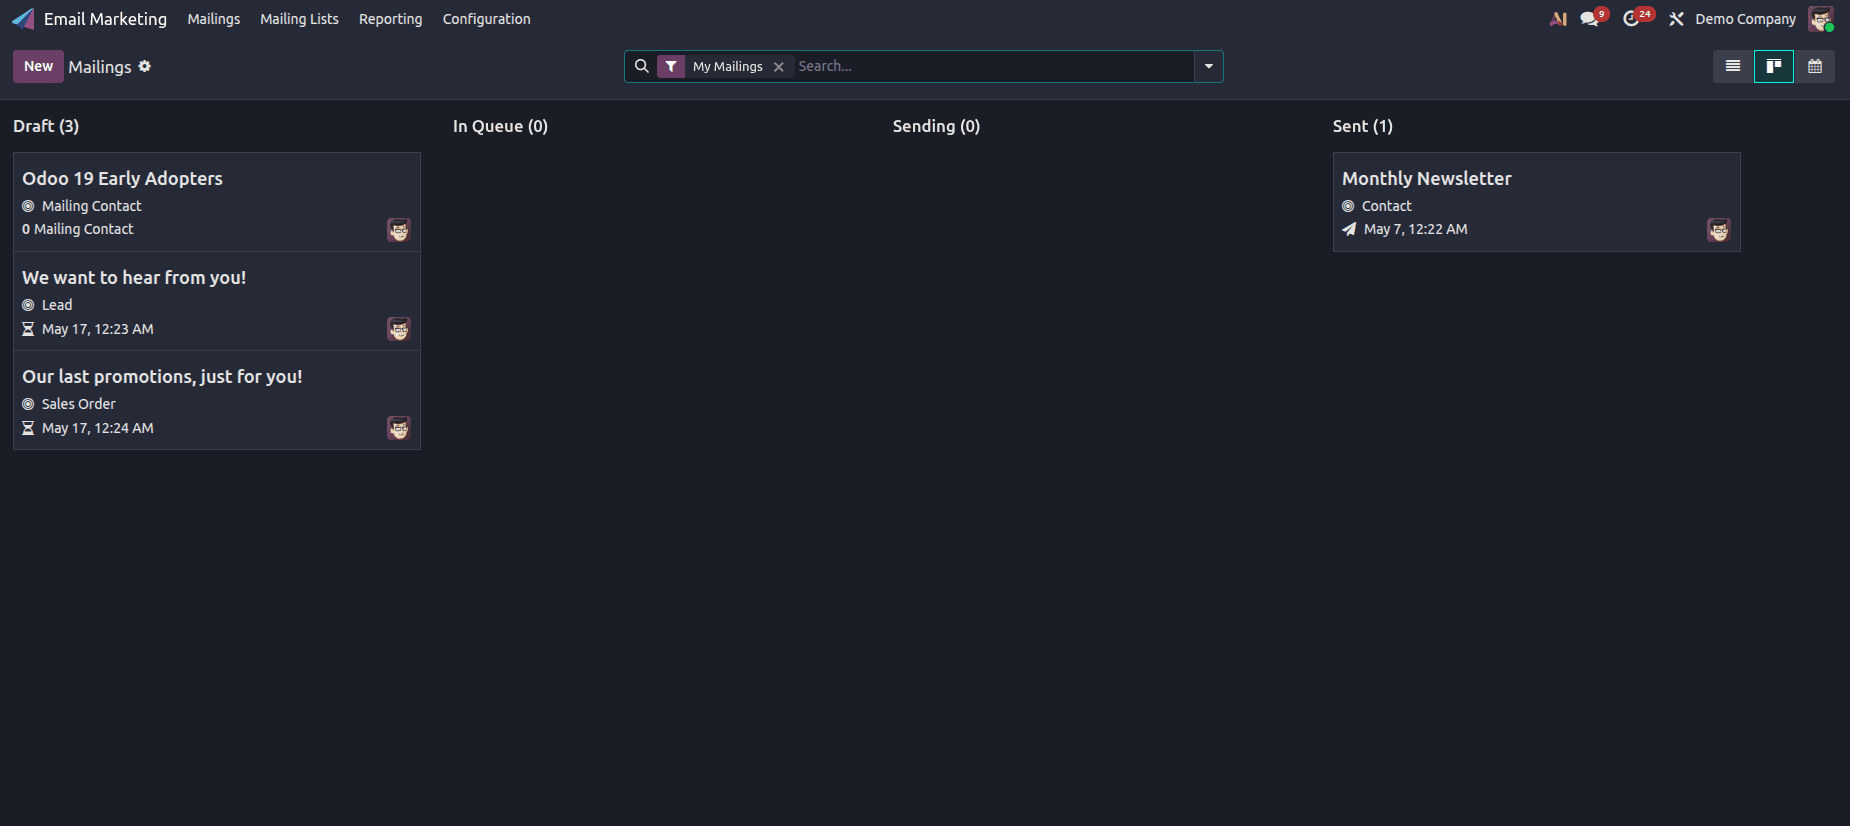Image resolution: width=1850 pixels, height=826 pixels.
Task: Click the 0 Mailing Contact text
Action: [x=78, y=229]
